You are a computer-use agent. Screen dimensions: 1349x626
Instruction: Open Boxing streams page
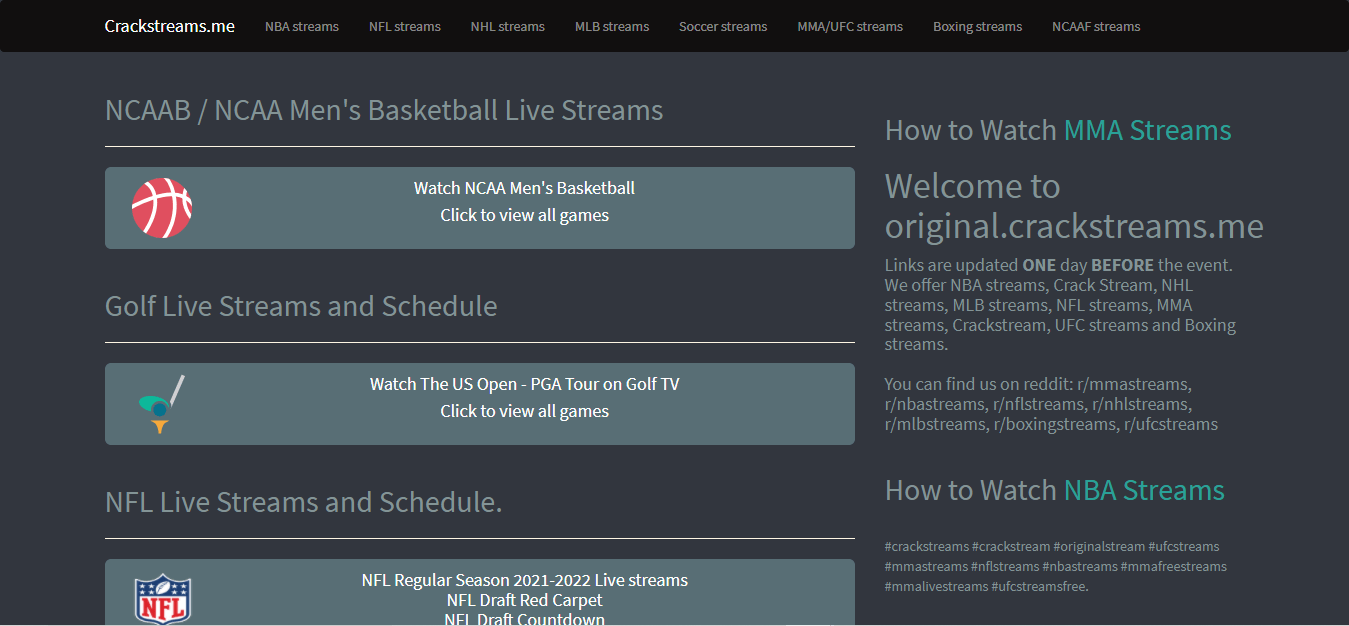pyautogui.click(x=978, y=27)
